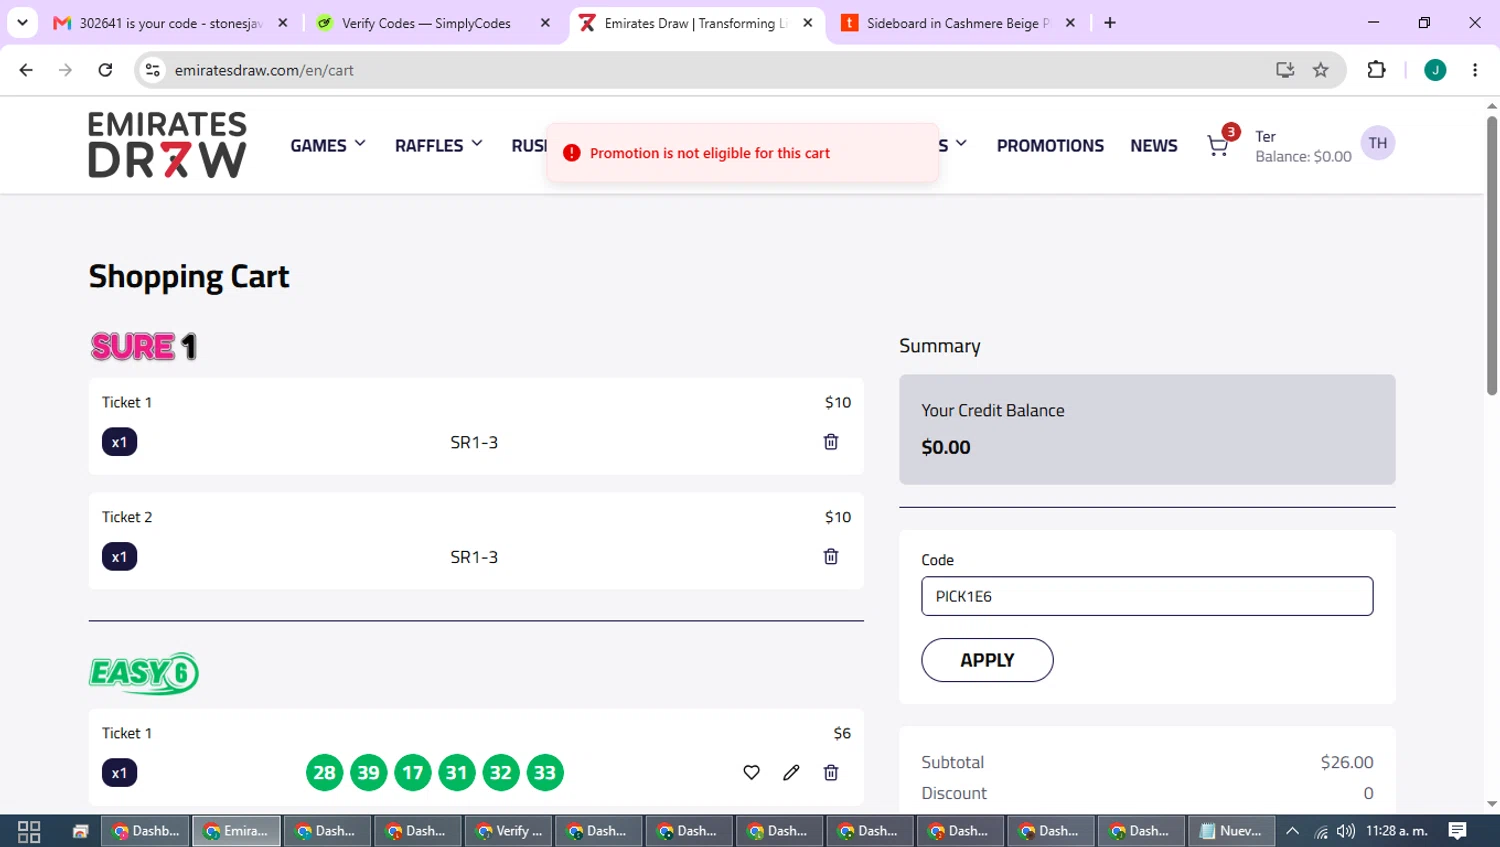Open a new browser tab

click(x=1110, y=23)
